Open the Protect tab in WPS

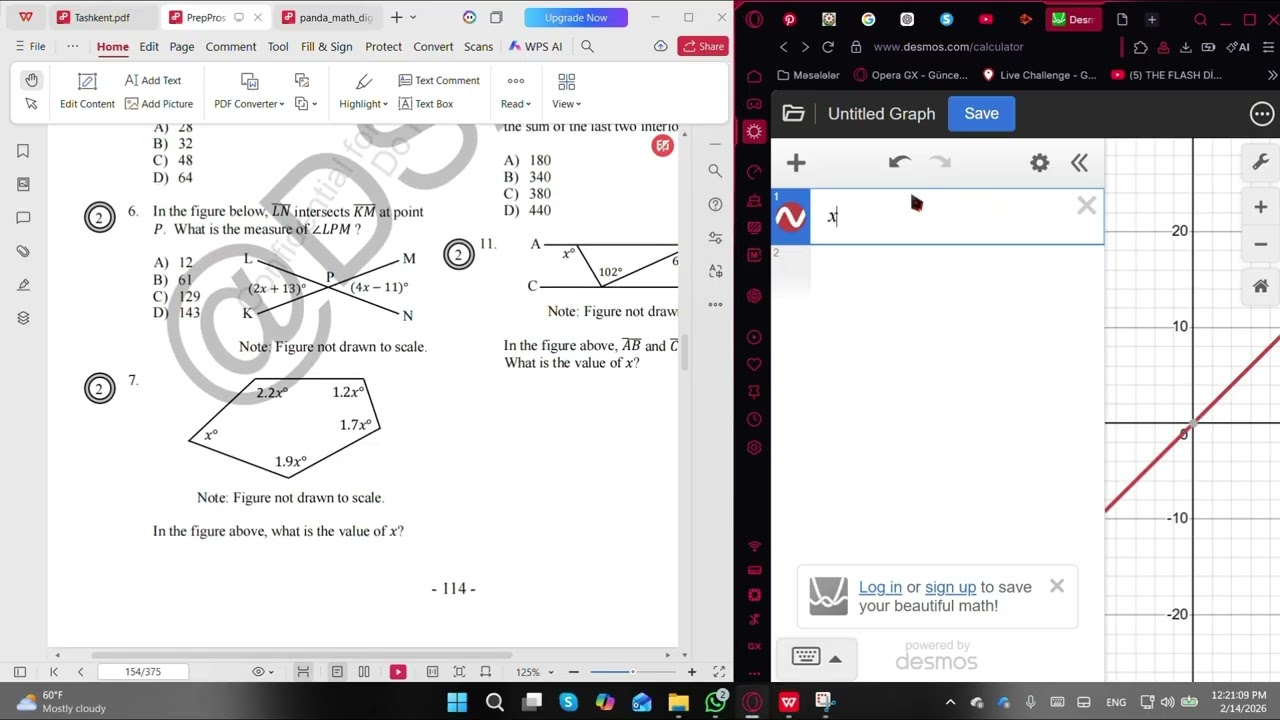pyautogui.click(x=383, y=46)
